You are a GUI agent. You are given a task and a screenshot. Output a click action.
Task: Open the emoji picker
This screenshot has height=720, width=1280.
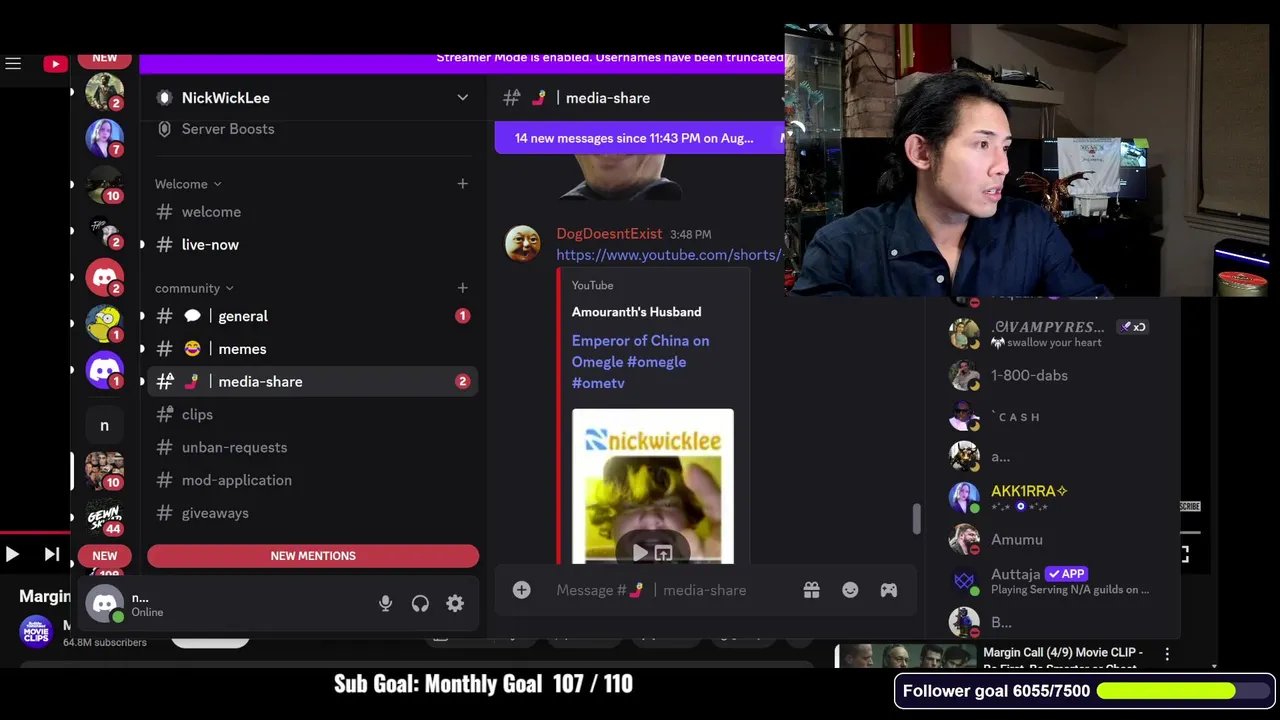[x=850, y=590]
